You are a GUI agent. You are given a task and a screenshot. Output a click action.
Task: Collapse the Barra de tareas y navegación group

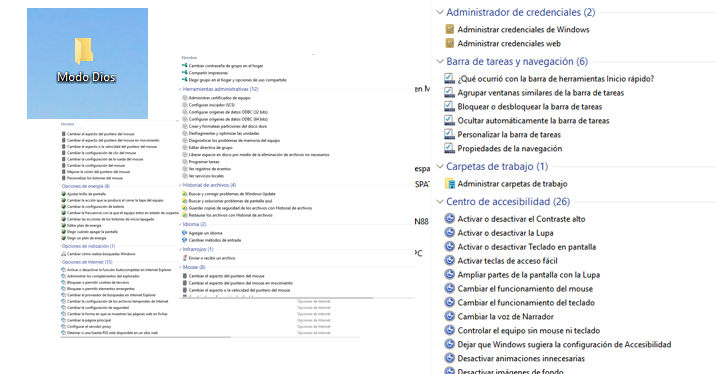(440, 61)
